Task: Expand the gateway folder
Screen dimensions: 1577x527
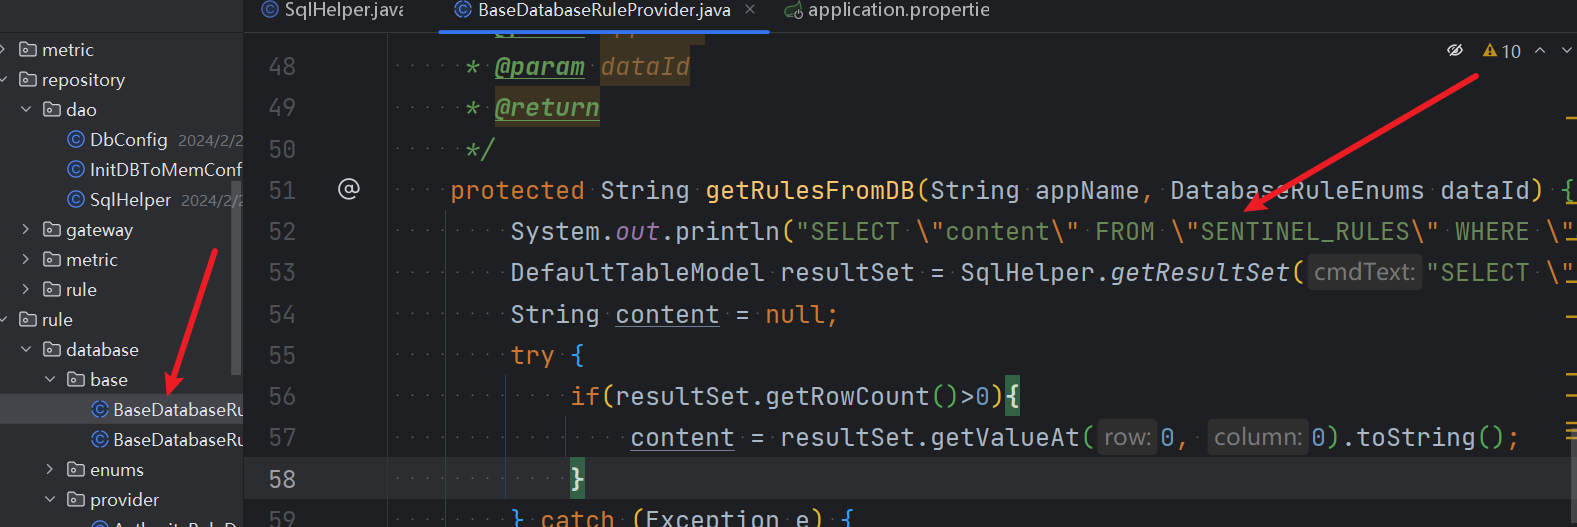Action: [x=26, y=230]
